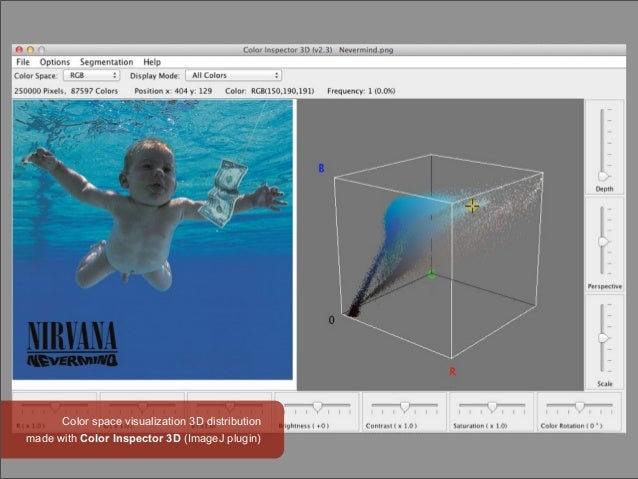Viewport: 638px width, 479px height.
Task: Click the Depth slider handle
Action: pos(603,176)
